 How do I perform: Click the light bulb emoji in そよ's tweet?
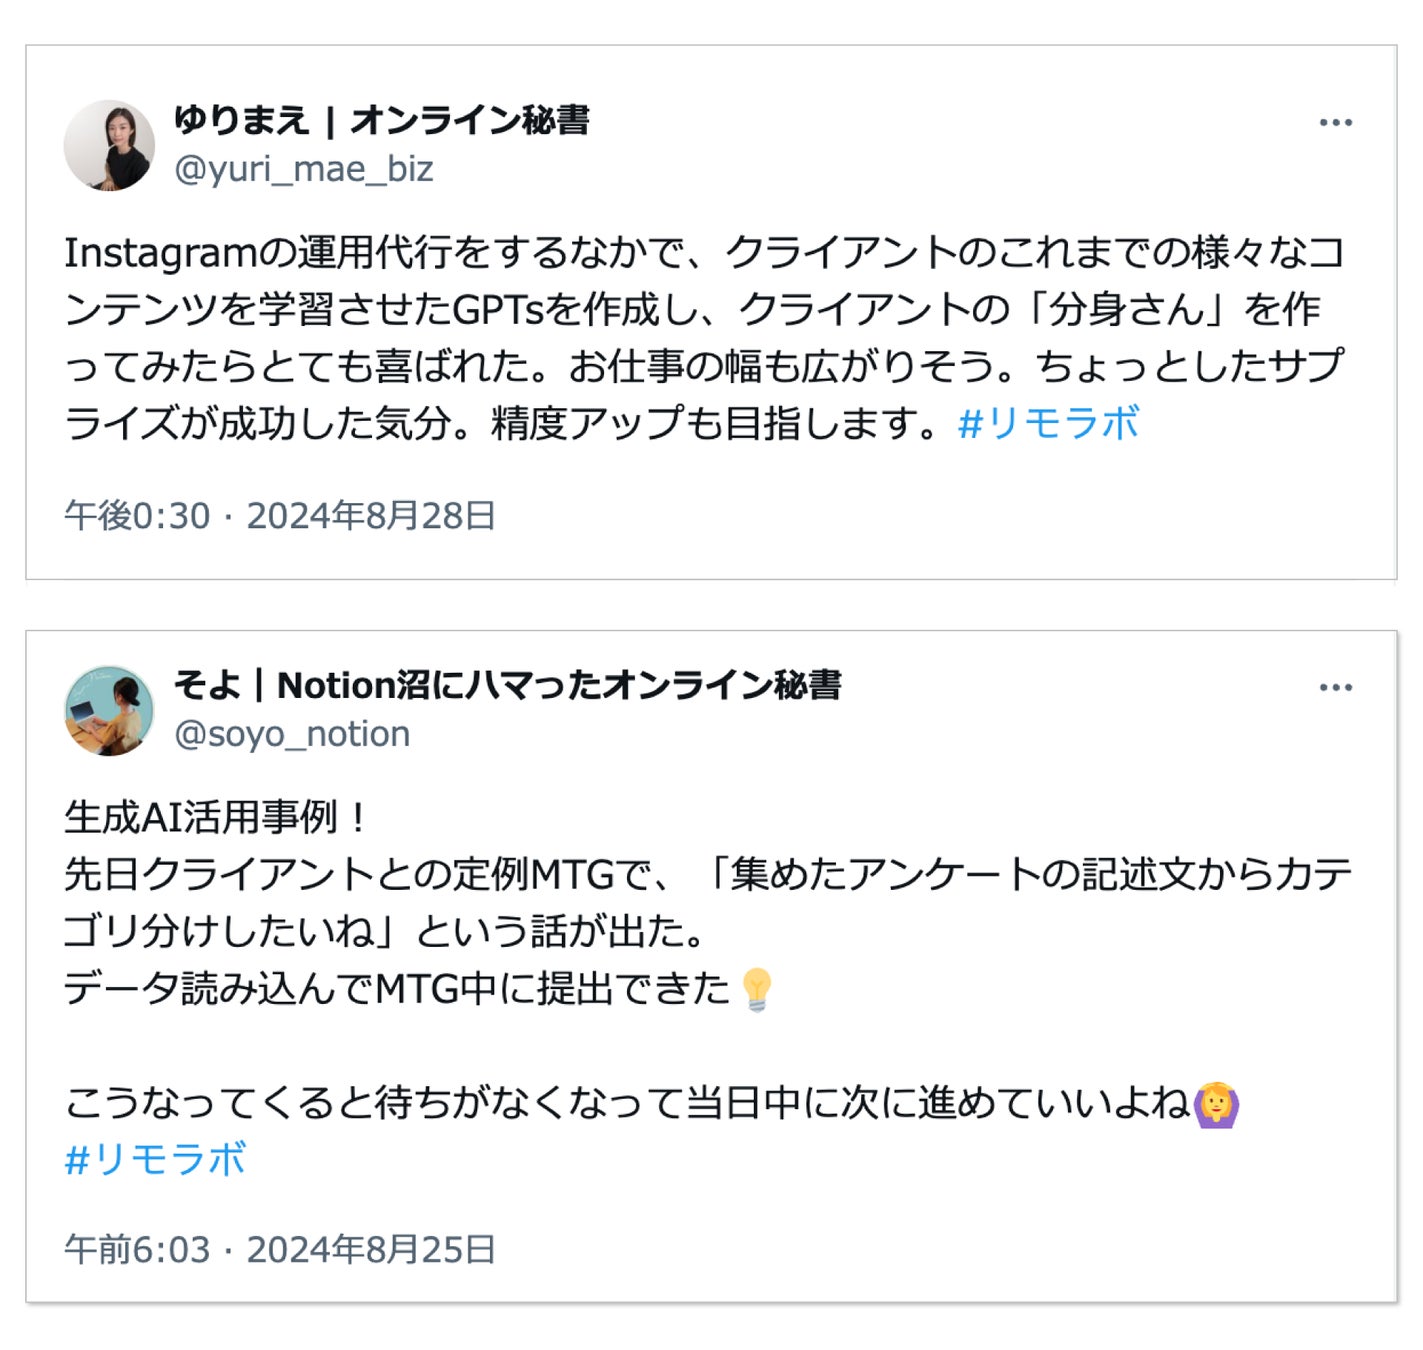click(757, 990)
